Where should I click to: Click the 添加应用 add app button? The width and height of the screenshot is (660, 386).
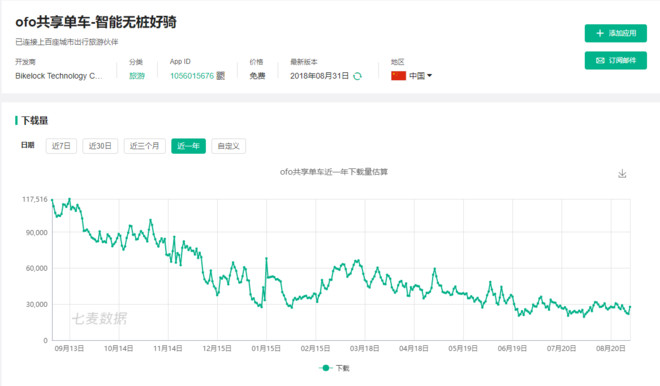click(615, 33)
